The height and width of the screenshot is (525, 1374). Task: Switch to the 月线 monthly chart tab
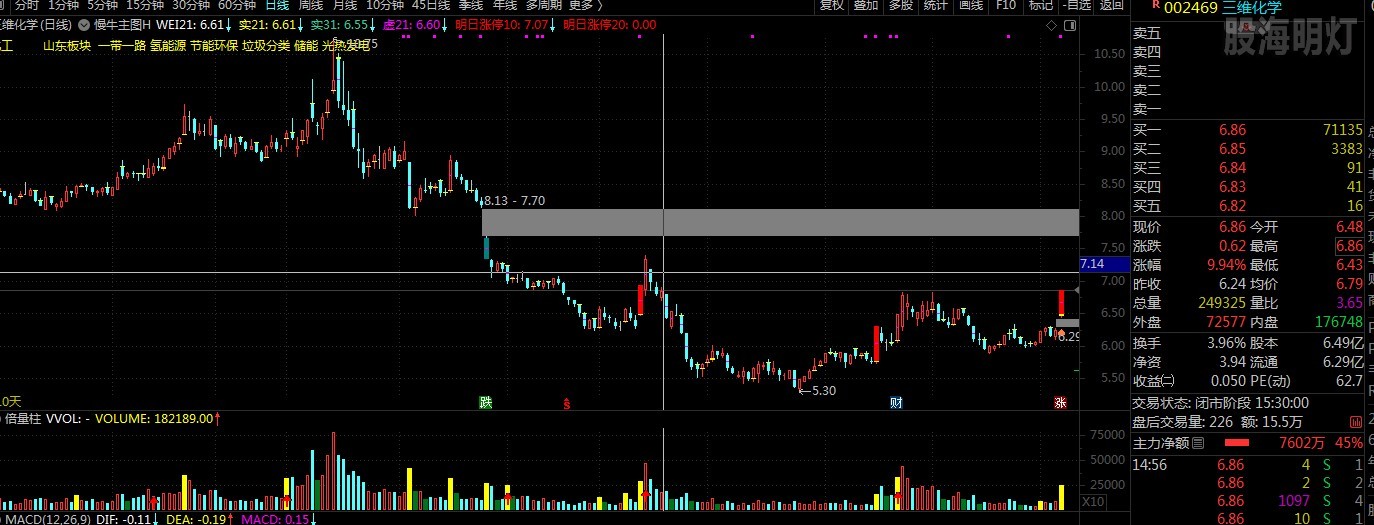344,5
